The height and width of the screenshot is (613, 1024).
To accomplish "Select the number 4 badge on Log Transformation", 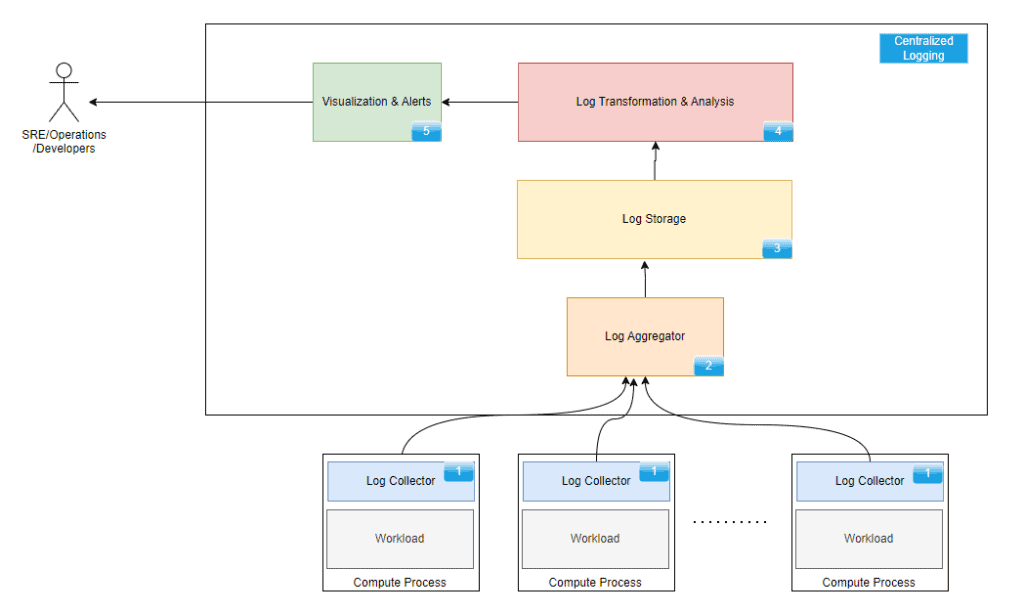I will click(x=778, y=131).
